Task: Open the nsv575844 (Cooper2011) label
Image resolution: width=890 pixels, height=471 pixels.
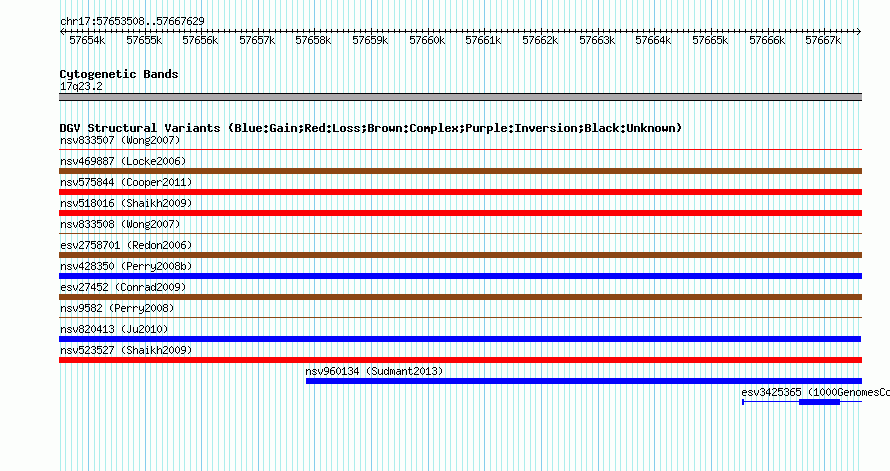Action: [126, 182]
